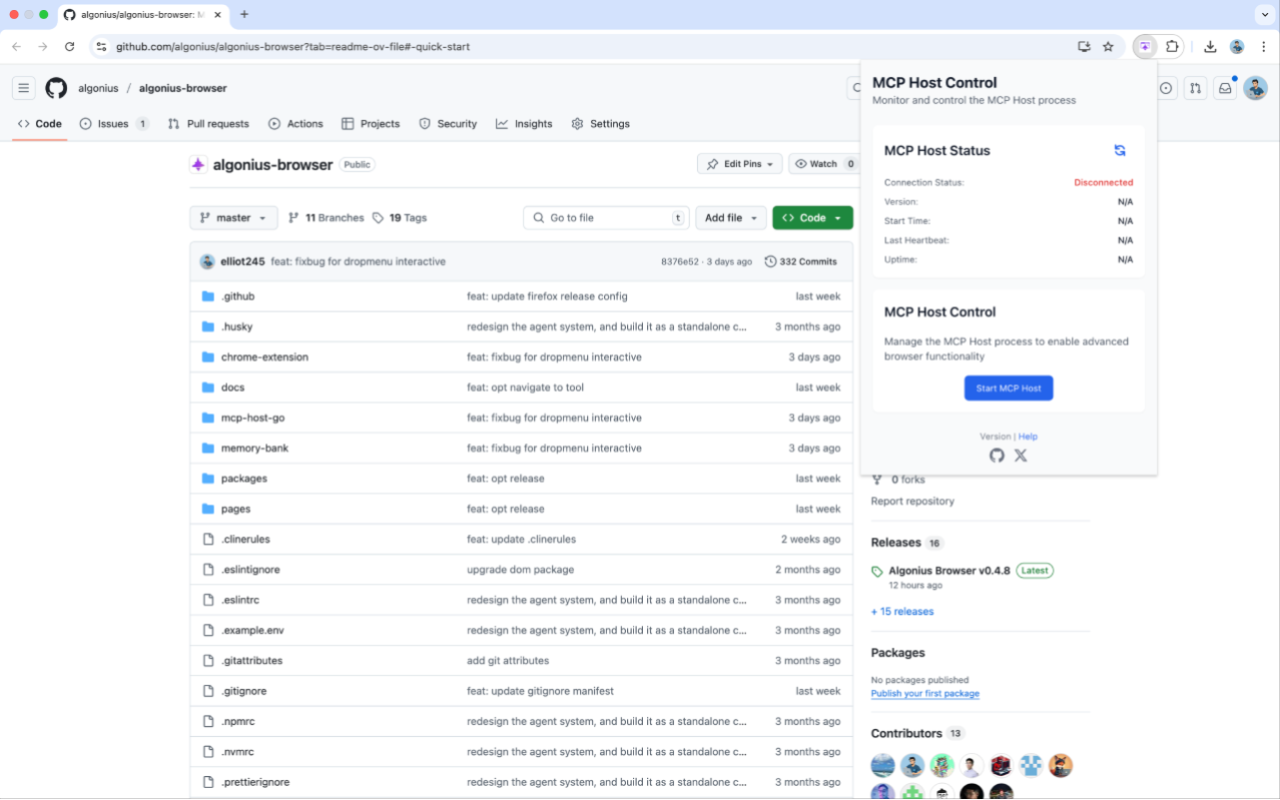Open the packages folder
The width and height of the screenshot is (1280, 800).
point(244,479)
